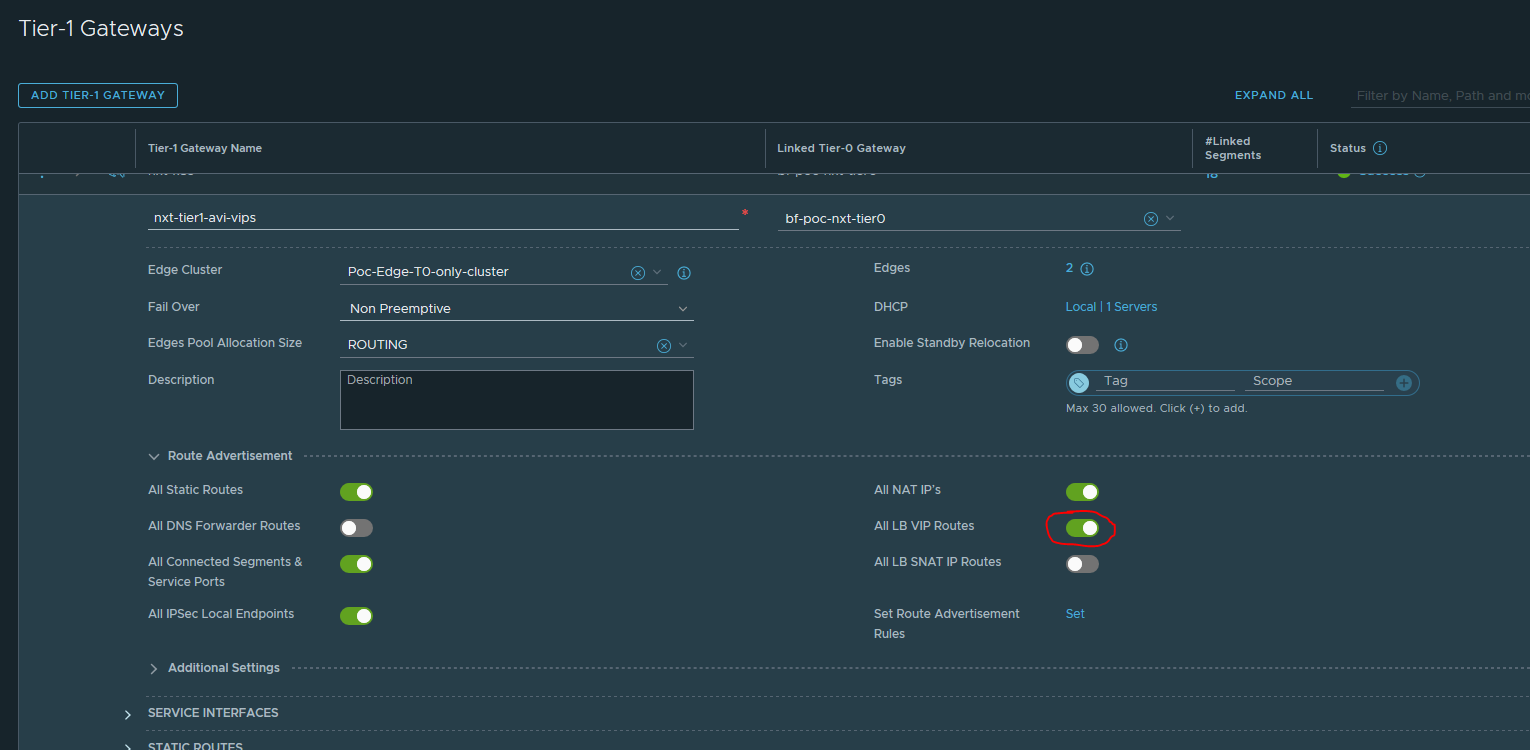This screenshot has height=750, width=1530.
Task: Click the EXPAND ALL link
Action: click(x=1273, y=95)
